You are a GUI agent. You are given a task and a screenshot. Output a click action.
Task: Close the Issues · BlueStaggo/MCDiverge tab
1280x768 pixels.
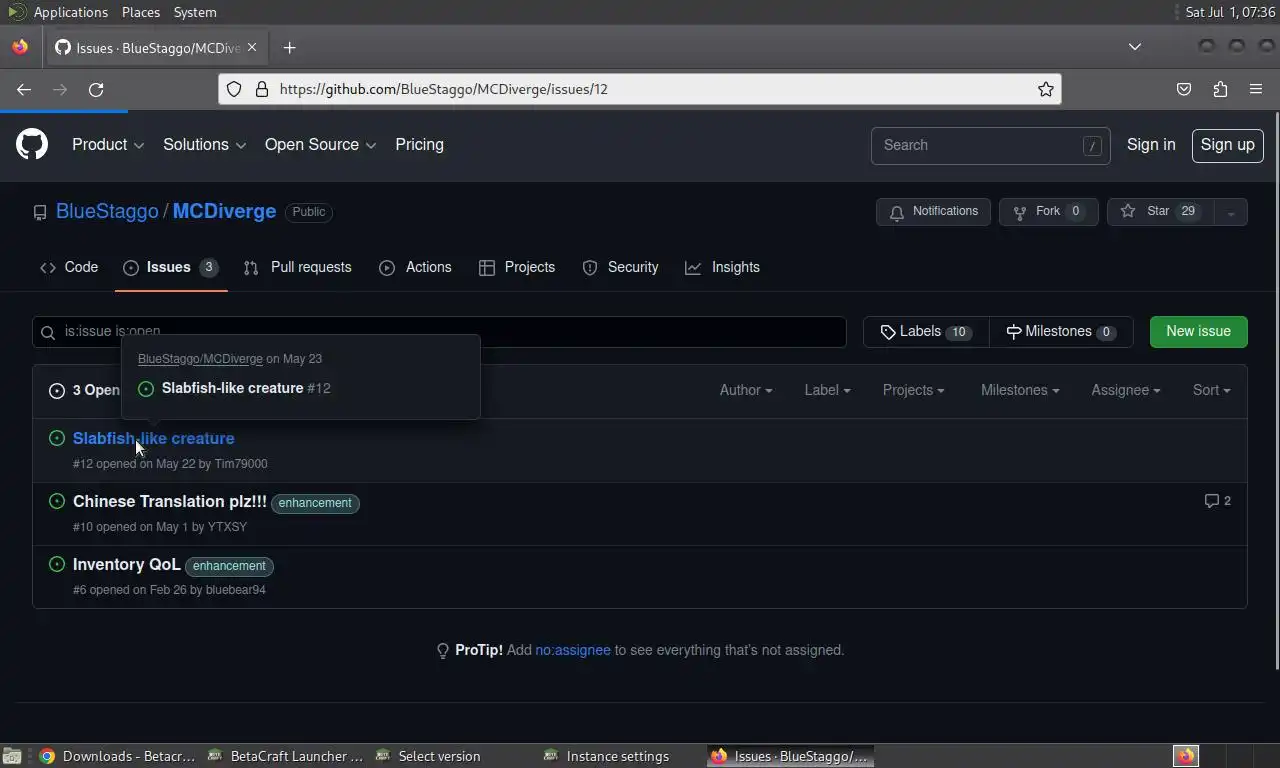252,47
